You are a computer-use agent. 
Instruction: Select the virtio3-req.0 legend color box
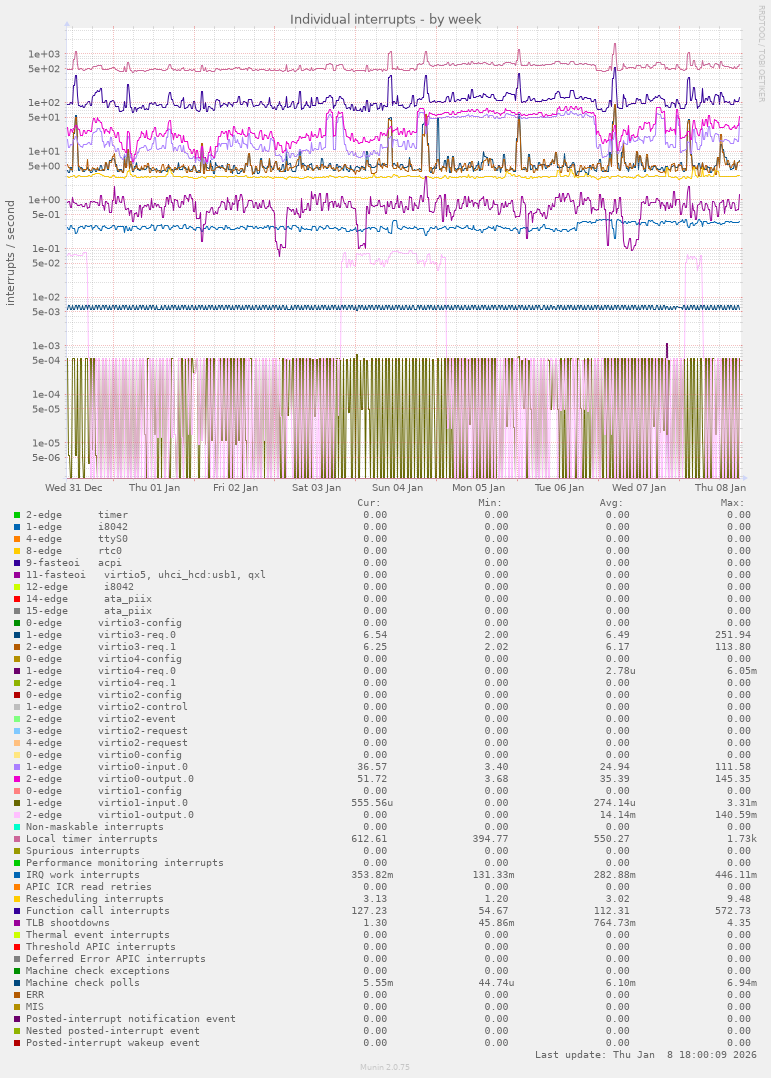point(17,635)
